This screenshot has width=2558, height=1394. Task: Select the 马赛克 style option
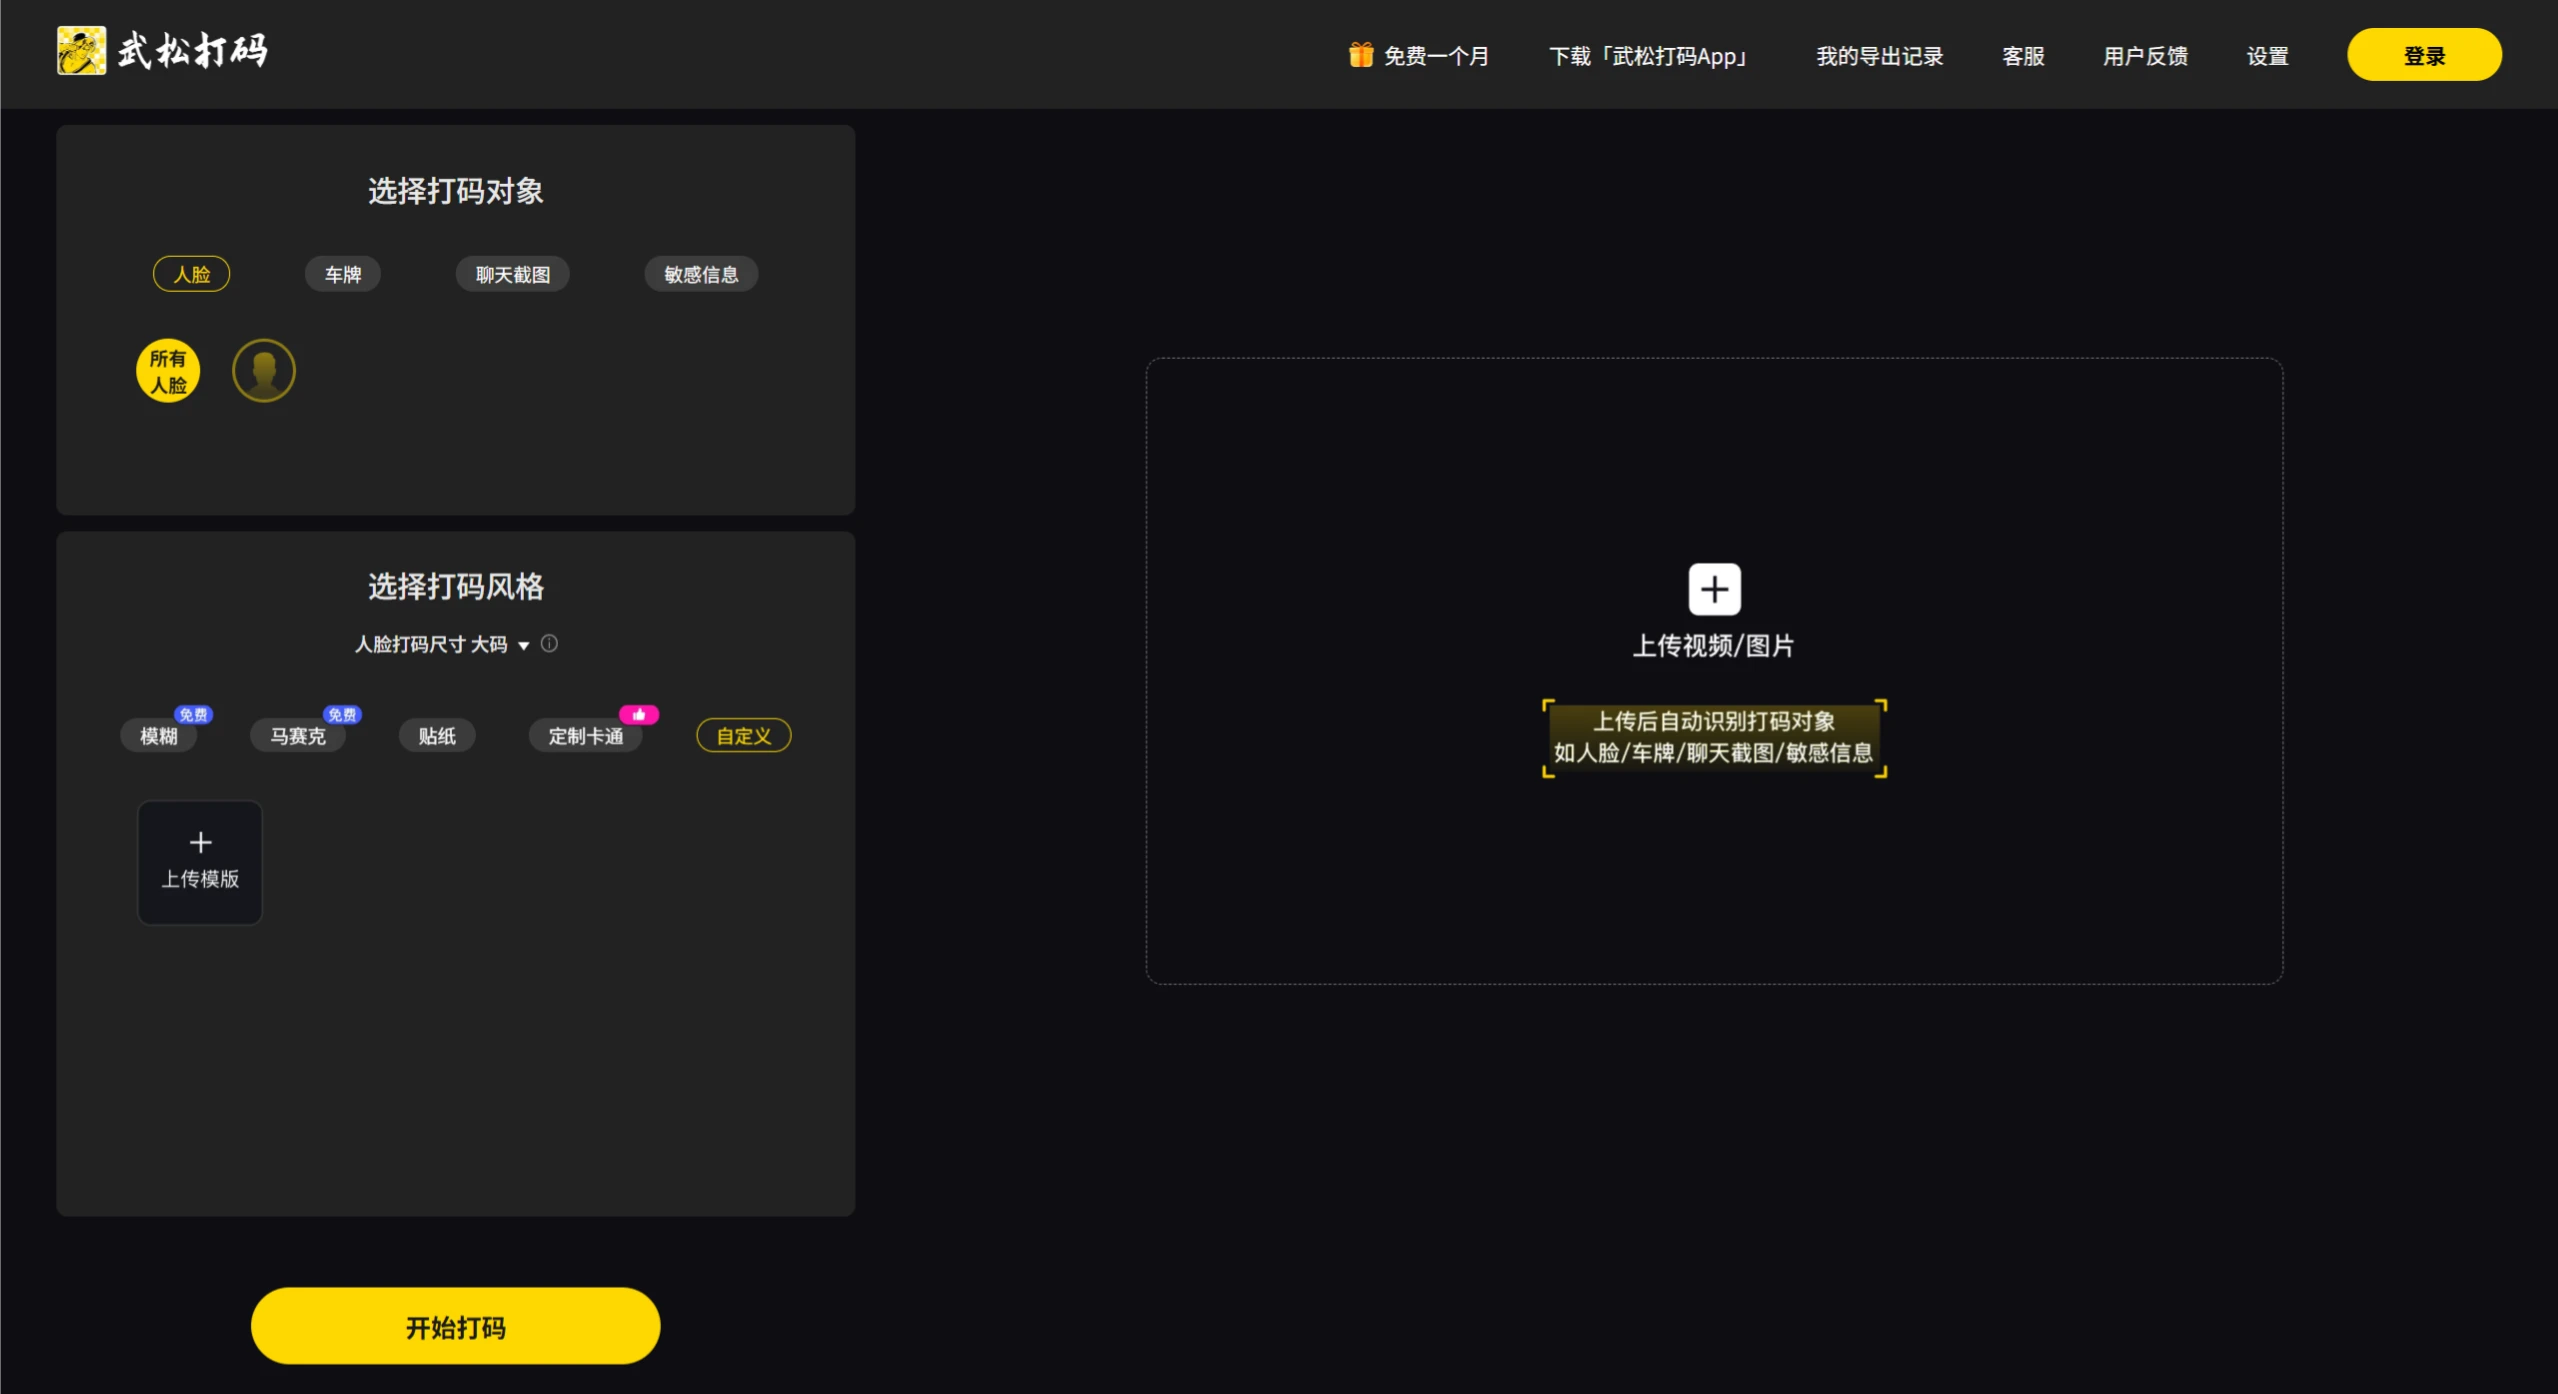[x=296, y=735]
